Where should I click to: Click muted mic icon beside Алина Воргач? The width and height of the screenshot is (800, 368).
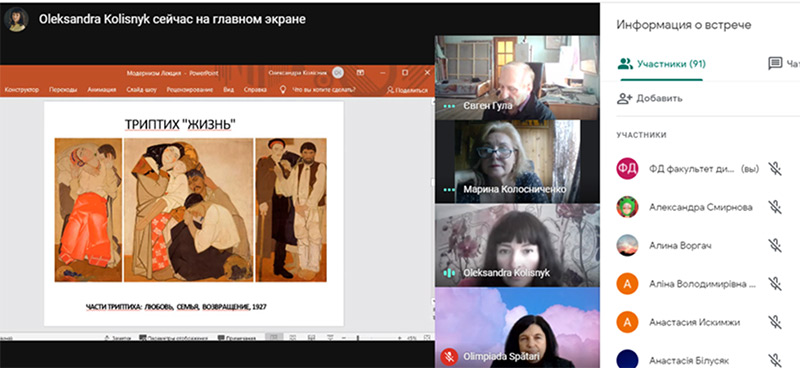(x=775, y=245)
